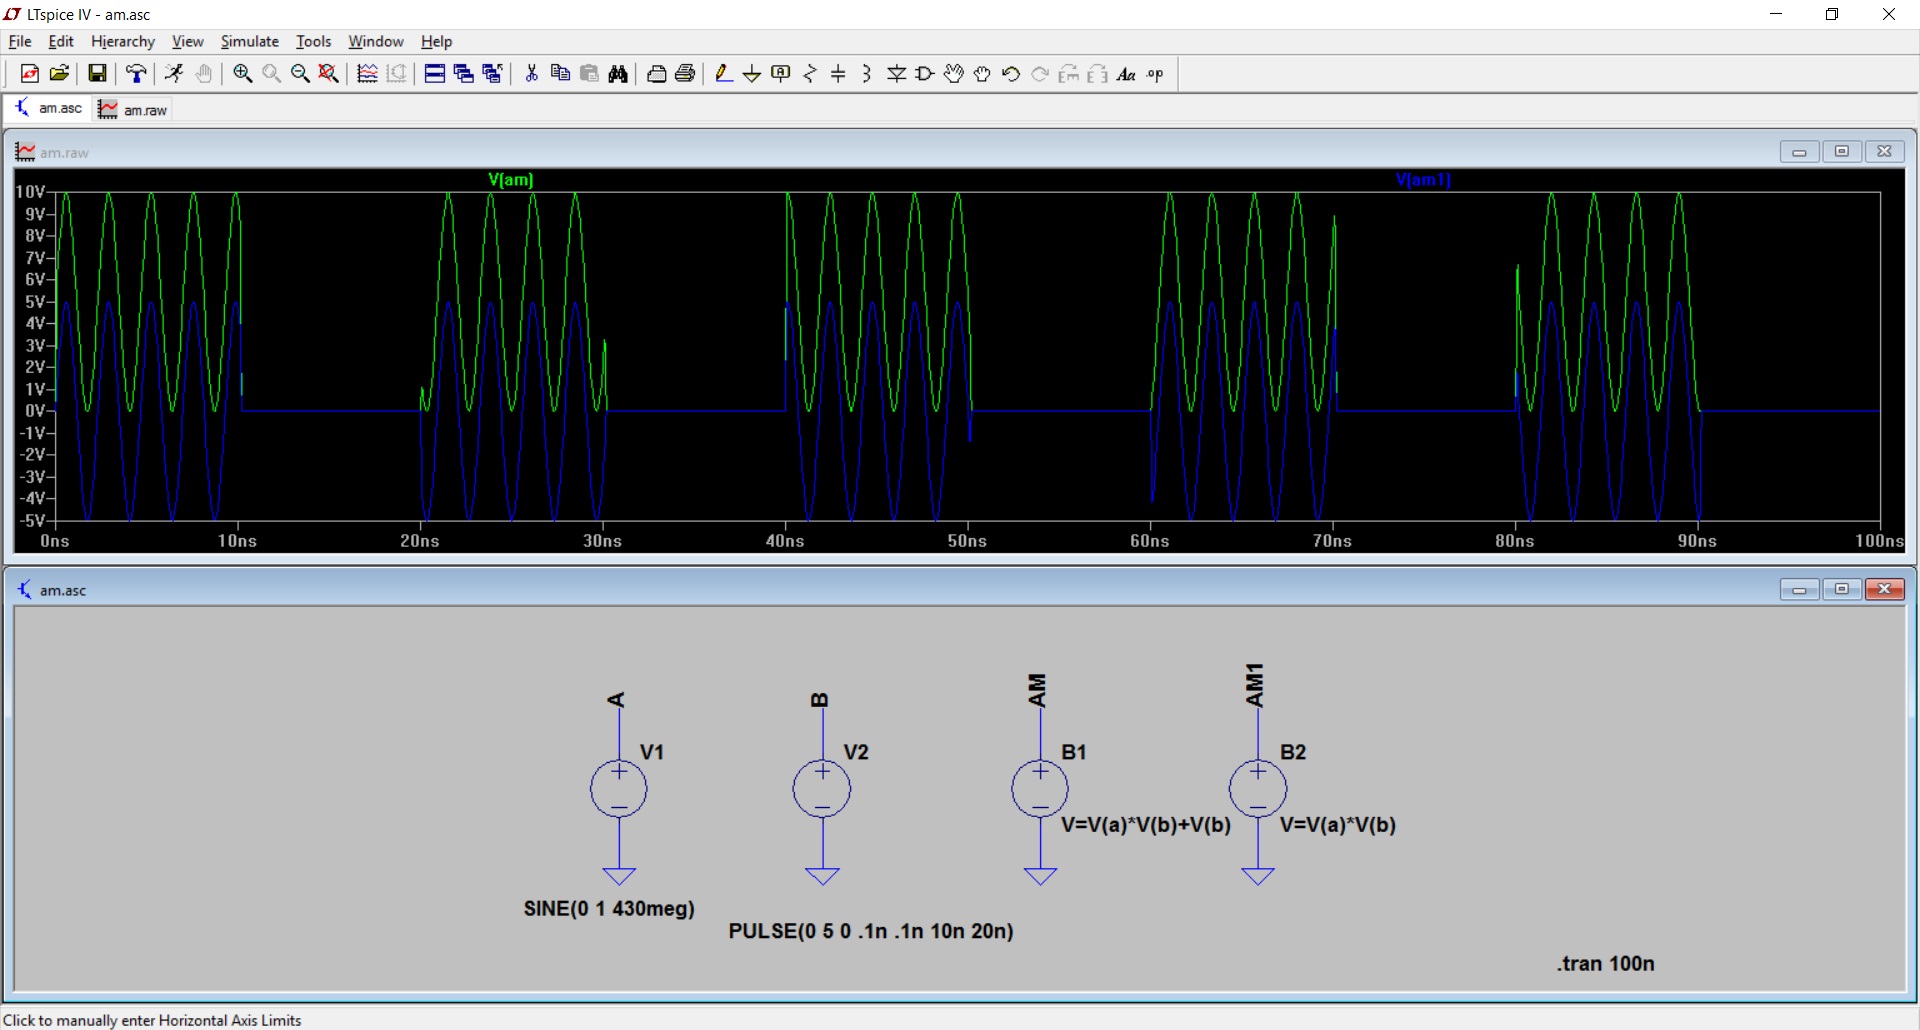1920x1030 pixels.
Task: Click the PULSE(0 5 0 .1n .1n 10n 20n) text
Action: coord(871,931)
